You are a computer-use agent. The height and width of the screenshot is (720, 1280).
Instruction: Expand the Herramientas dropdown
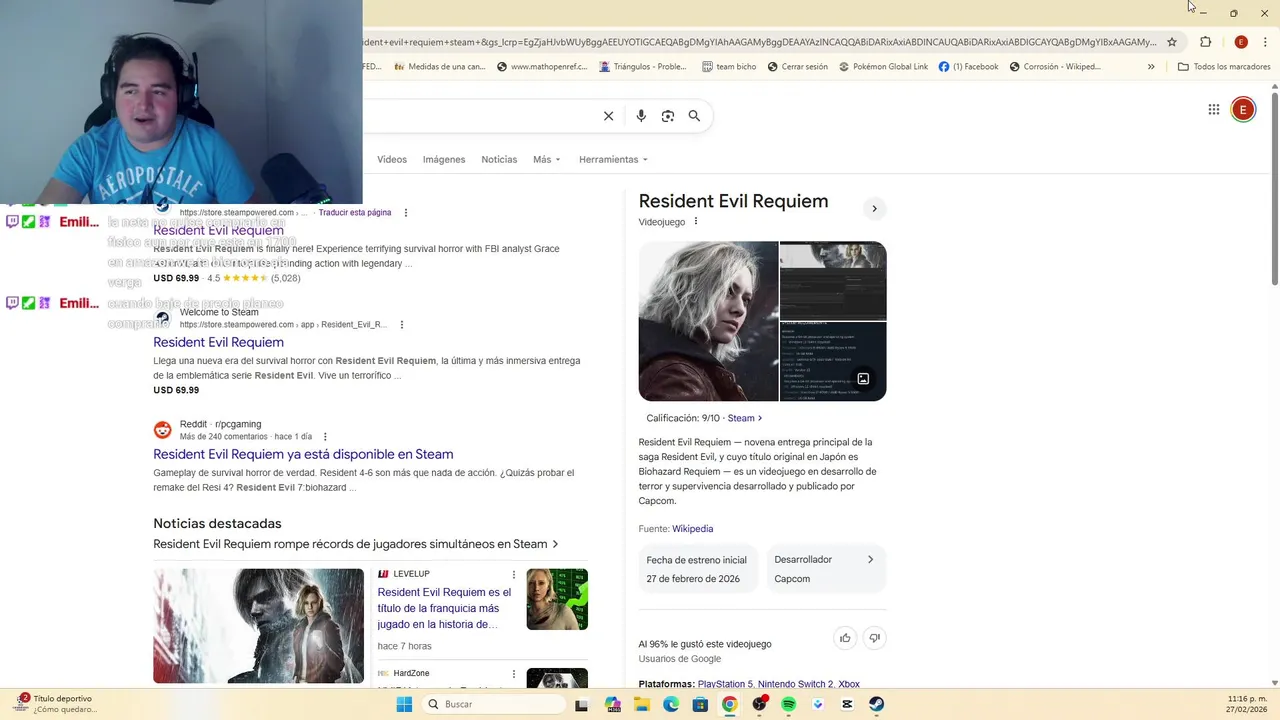coord(613,160)
